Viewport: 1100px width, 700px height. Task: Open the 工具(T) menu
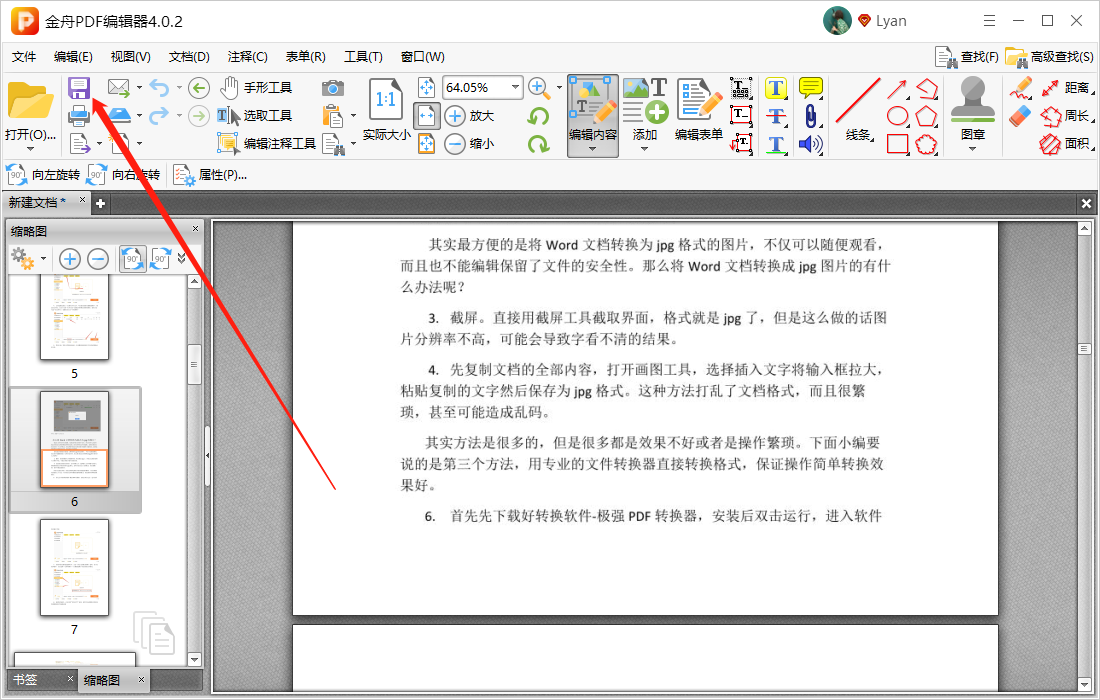pyautogui.click(x=363, y=57)
